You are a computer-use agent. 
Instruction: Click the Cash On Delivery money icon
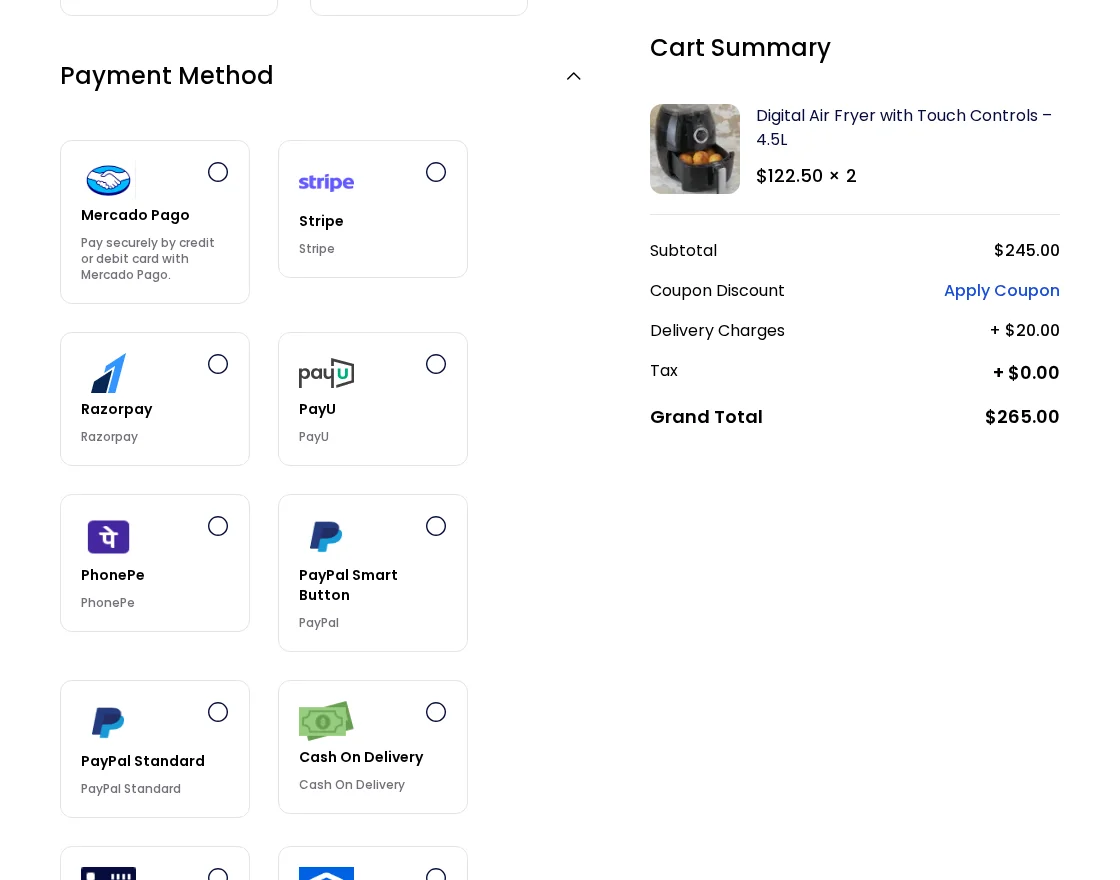326,720
